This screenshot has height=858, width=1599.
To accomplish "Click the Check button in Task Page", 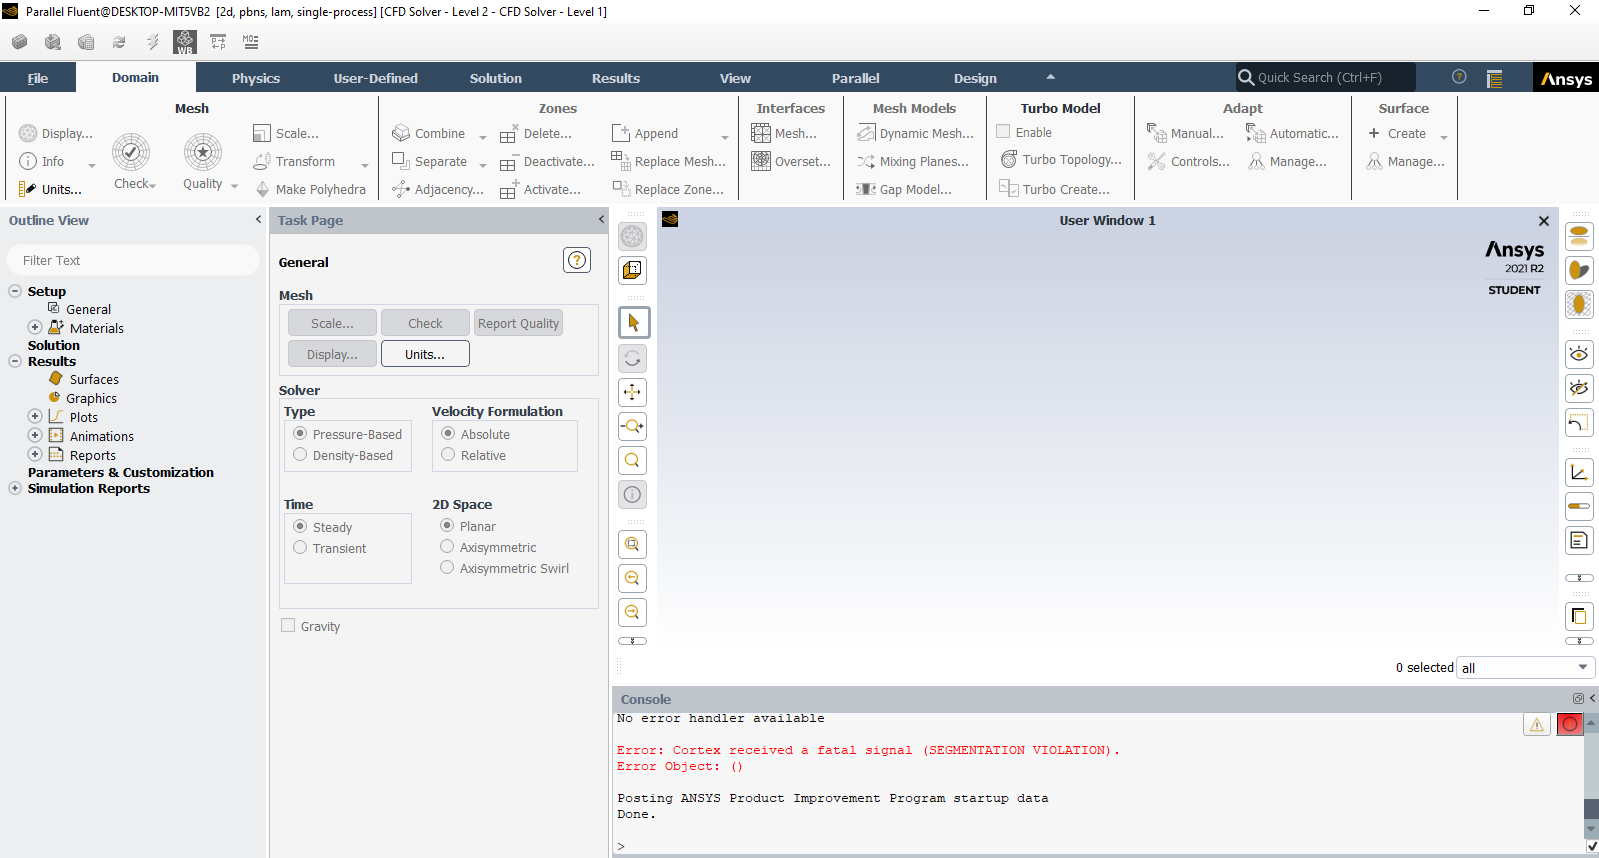I will (425, 323).
